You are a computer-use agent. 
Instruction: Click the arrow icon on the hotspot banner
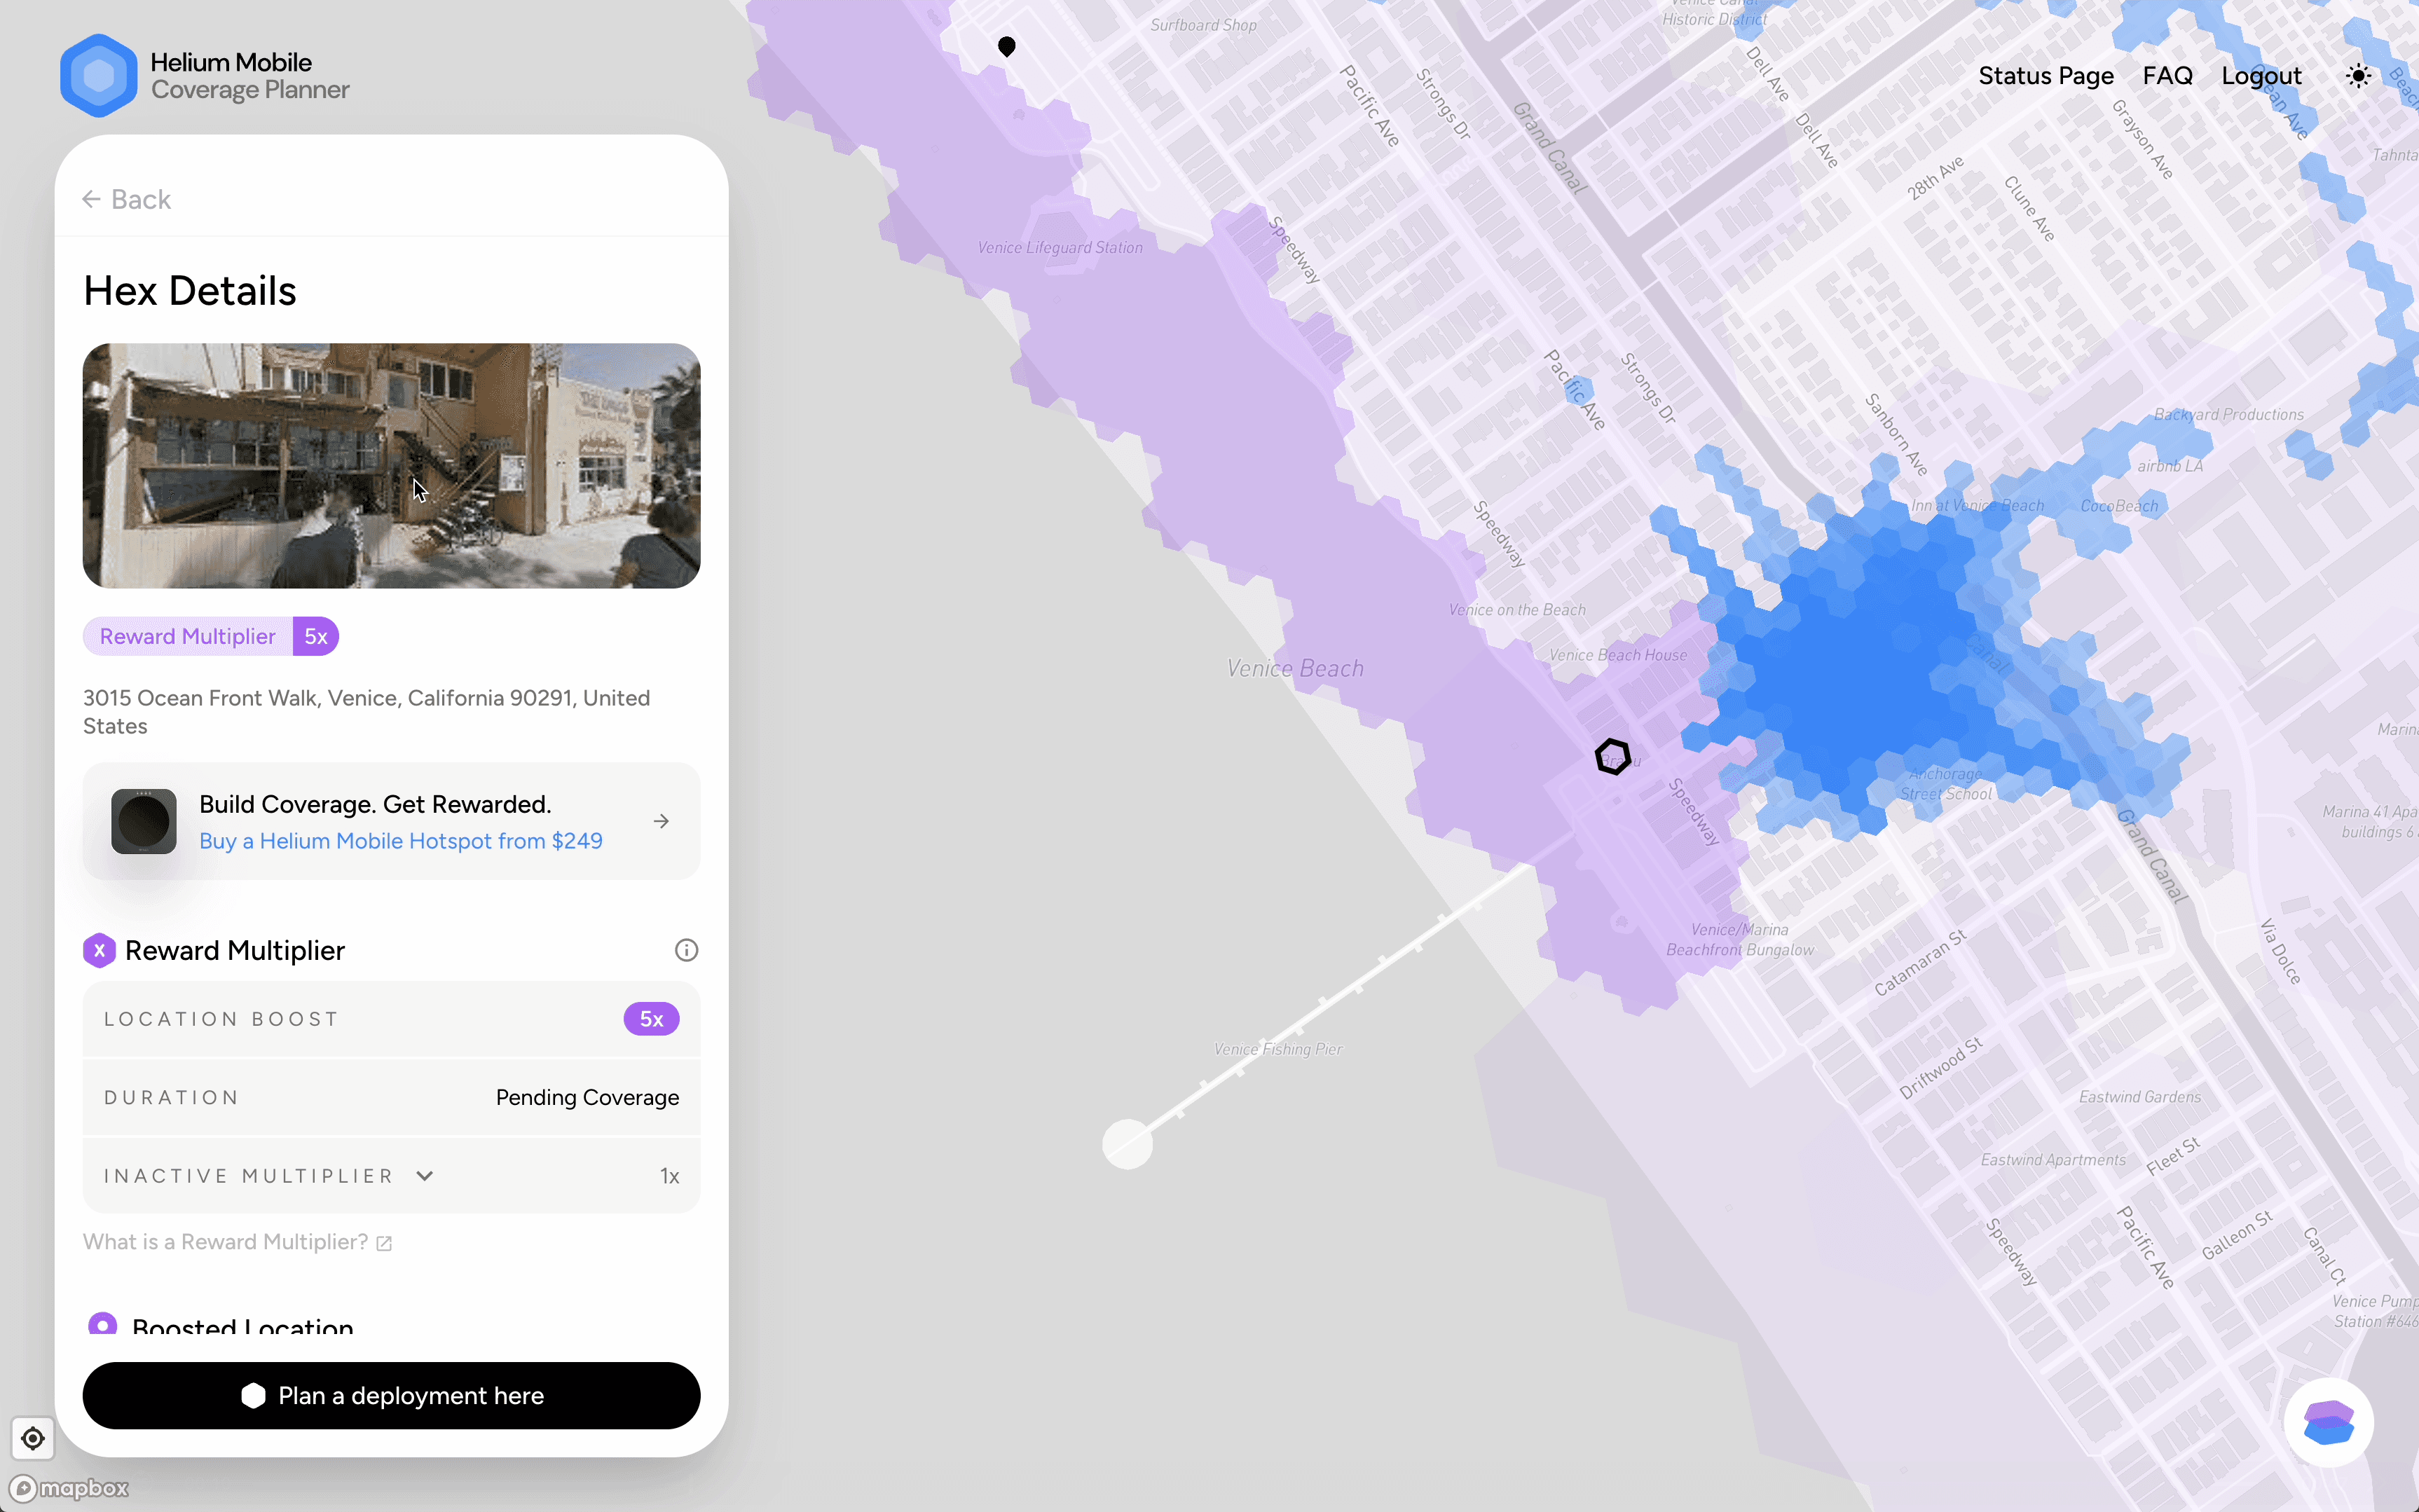(661, 820)
